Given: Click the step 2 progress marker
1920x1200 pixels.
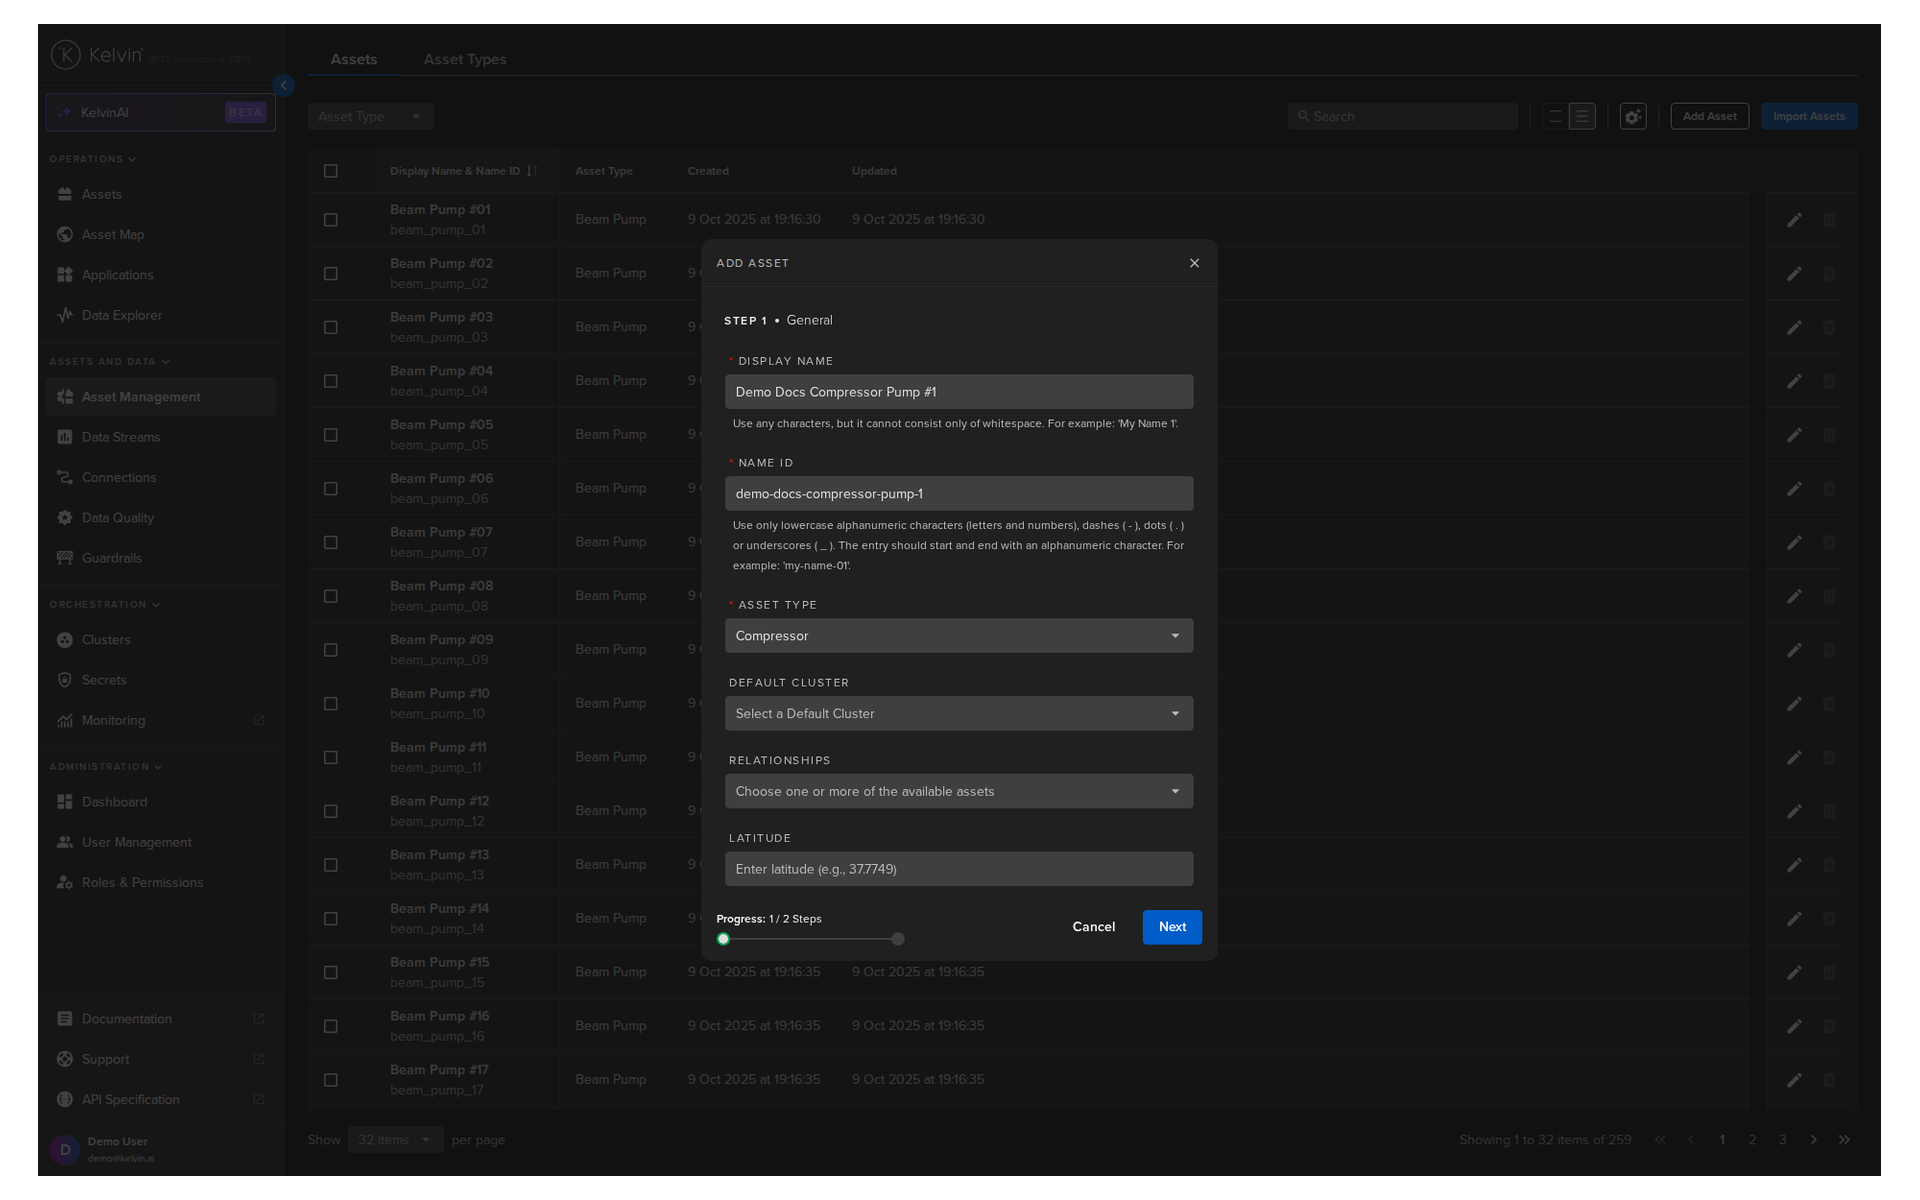Looking at the screenshot, I should tap(898, 939).
